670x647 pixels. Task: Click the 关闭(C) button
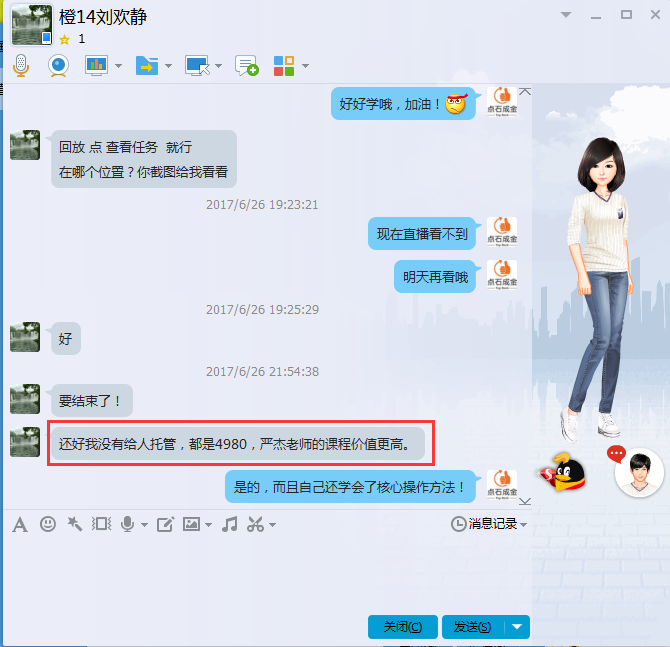403,627
